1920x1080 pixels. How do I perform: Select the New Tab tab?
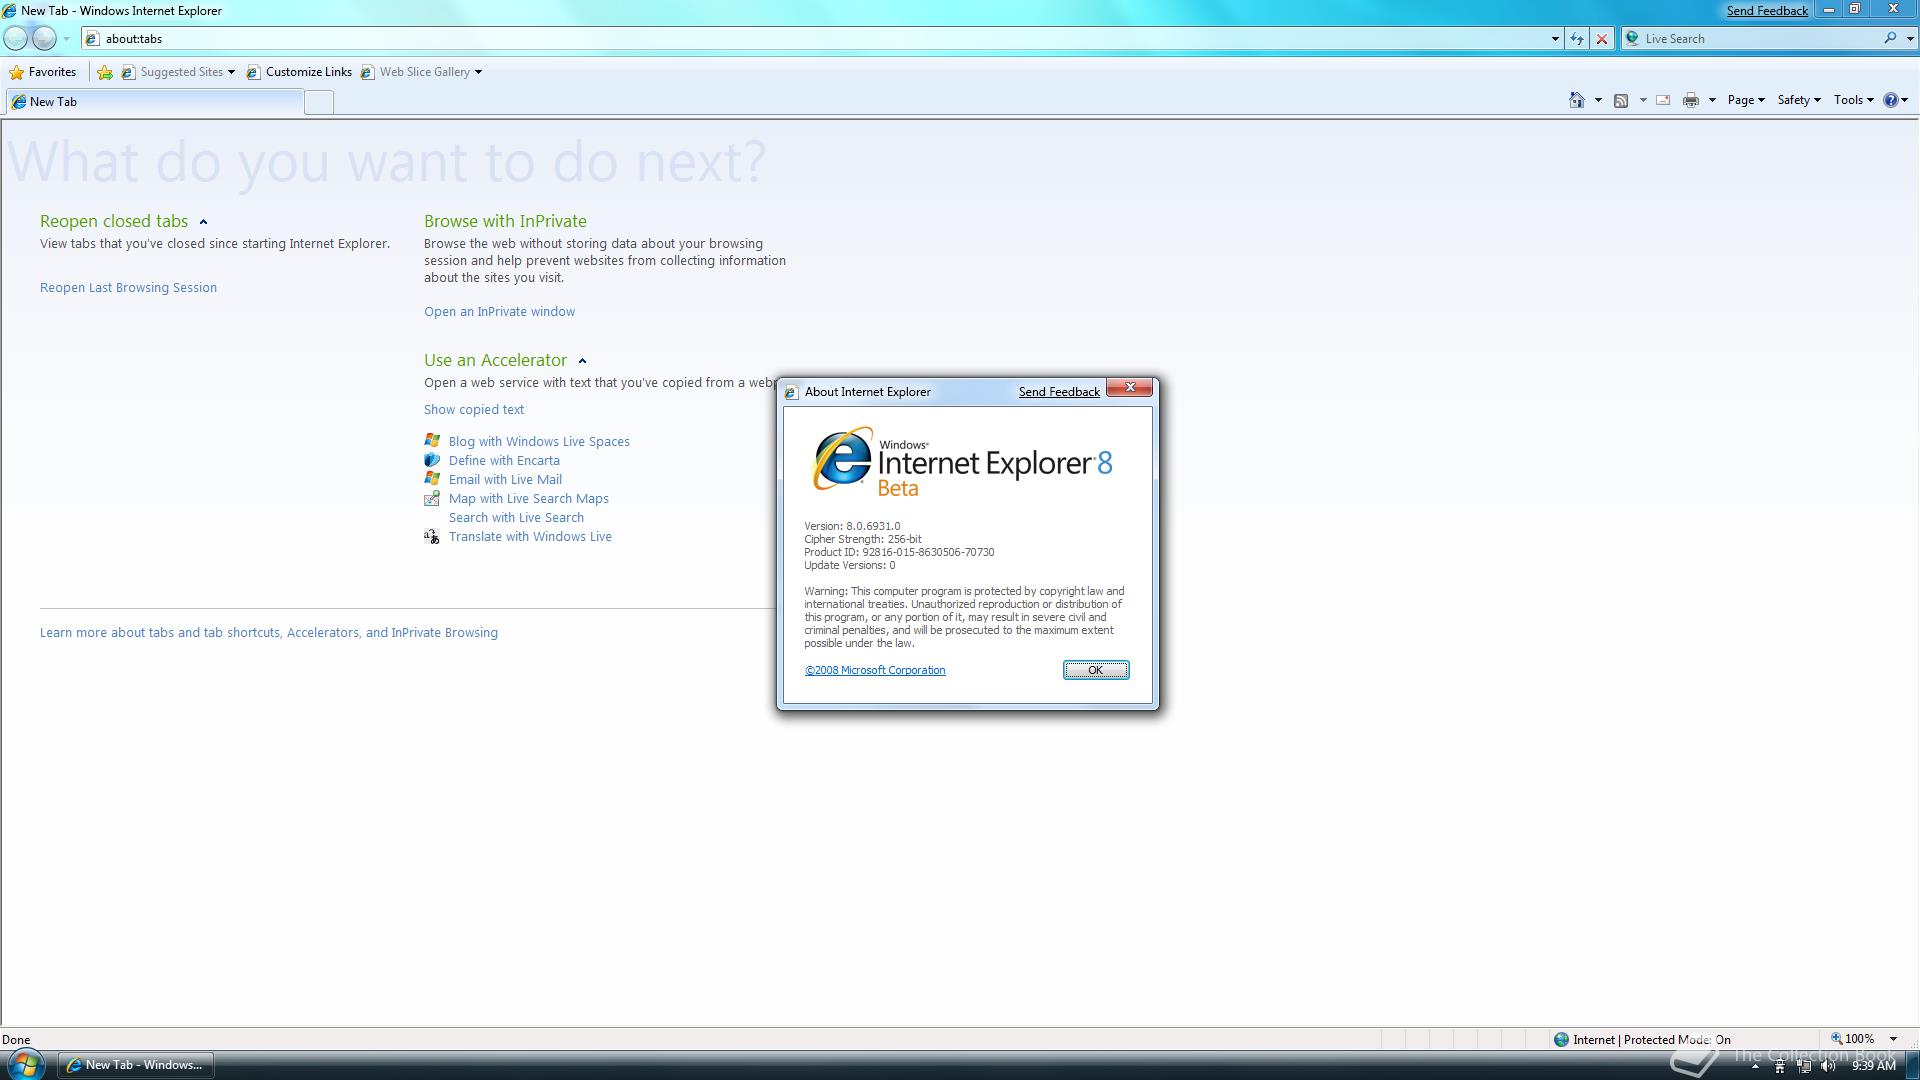coord(154,102)
